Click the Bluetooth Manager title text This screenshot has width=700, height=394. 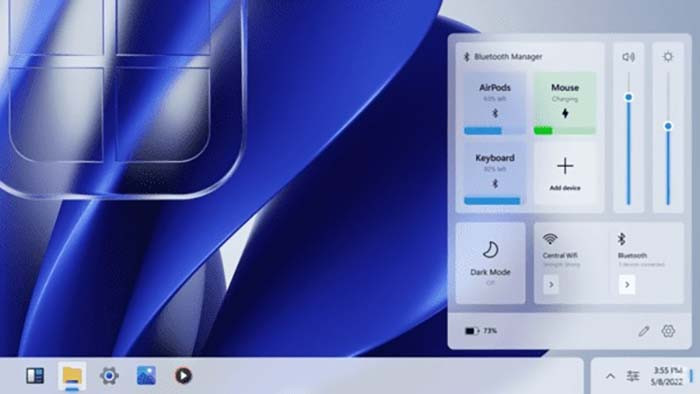508,57
